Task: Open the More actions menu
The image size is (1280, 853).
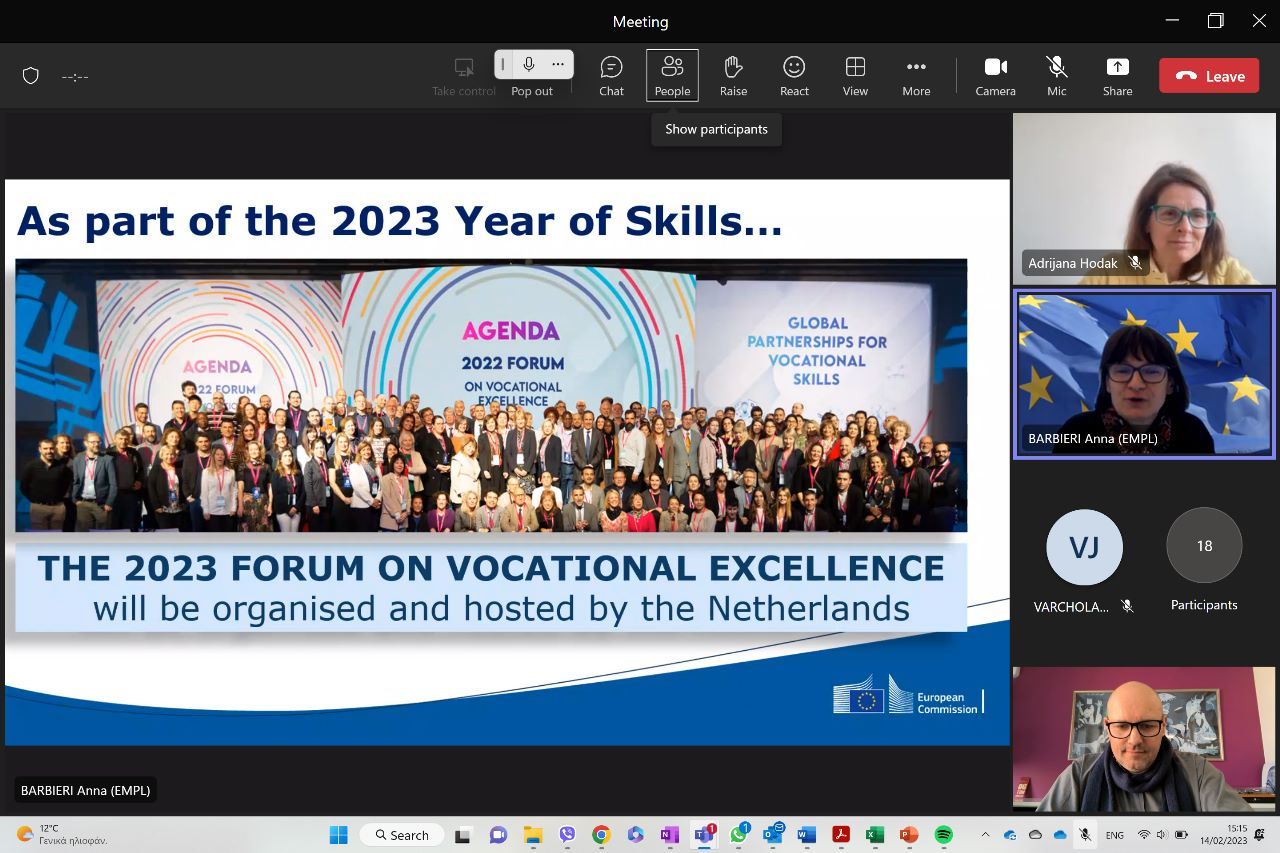Action: (916, 76)
